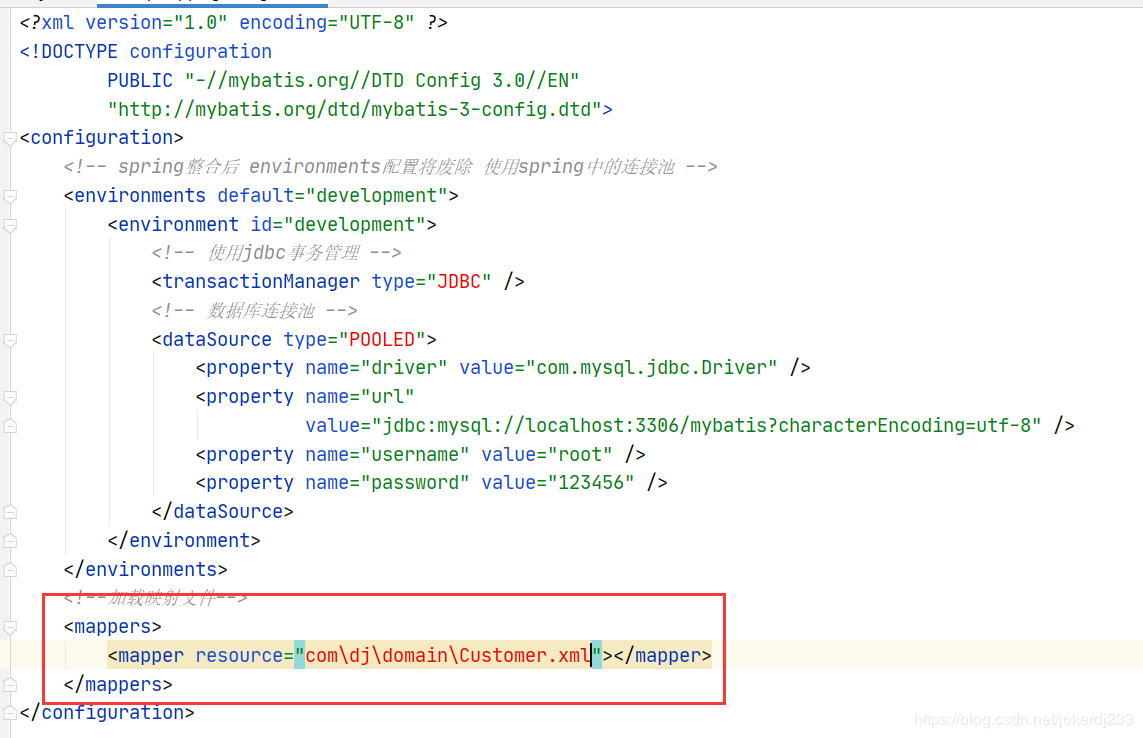Click the </configuration> closing tag text
The height and width of the screenshot is (738, 1143).
(107, 712)
